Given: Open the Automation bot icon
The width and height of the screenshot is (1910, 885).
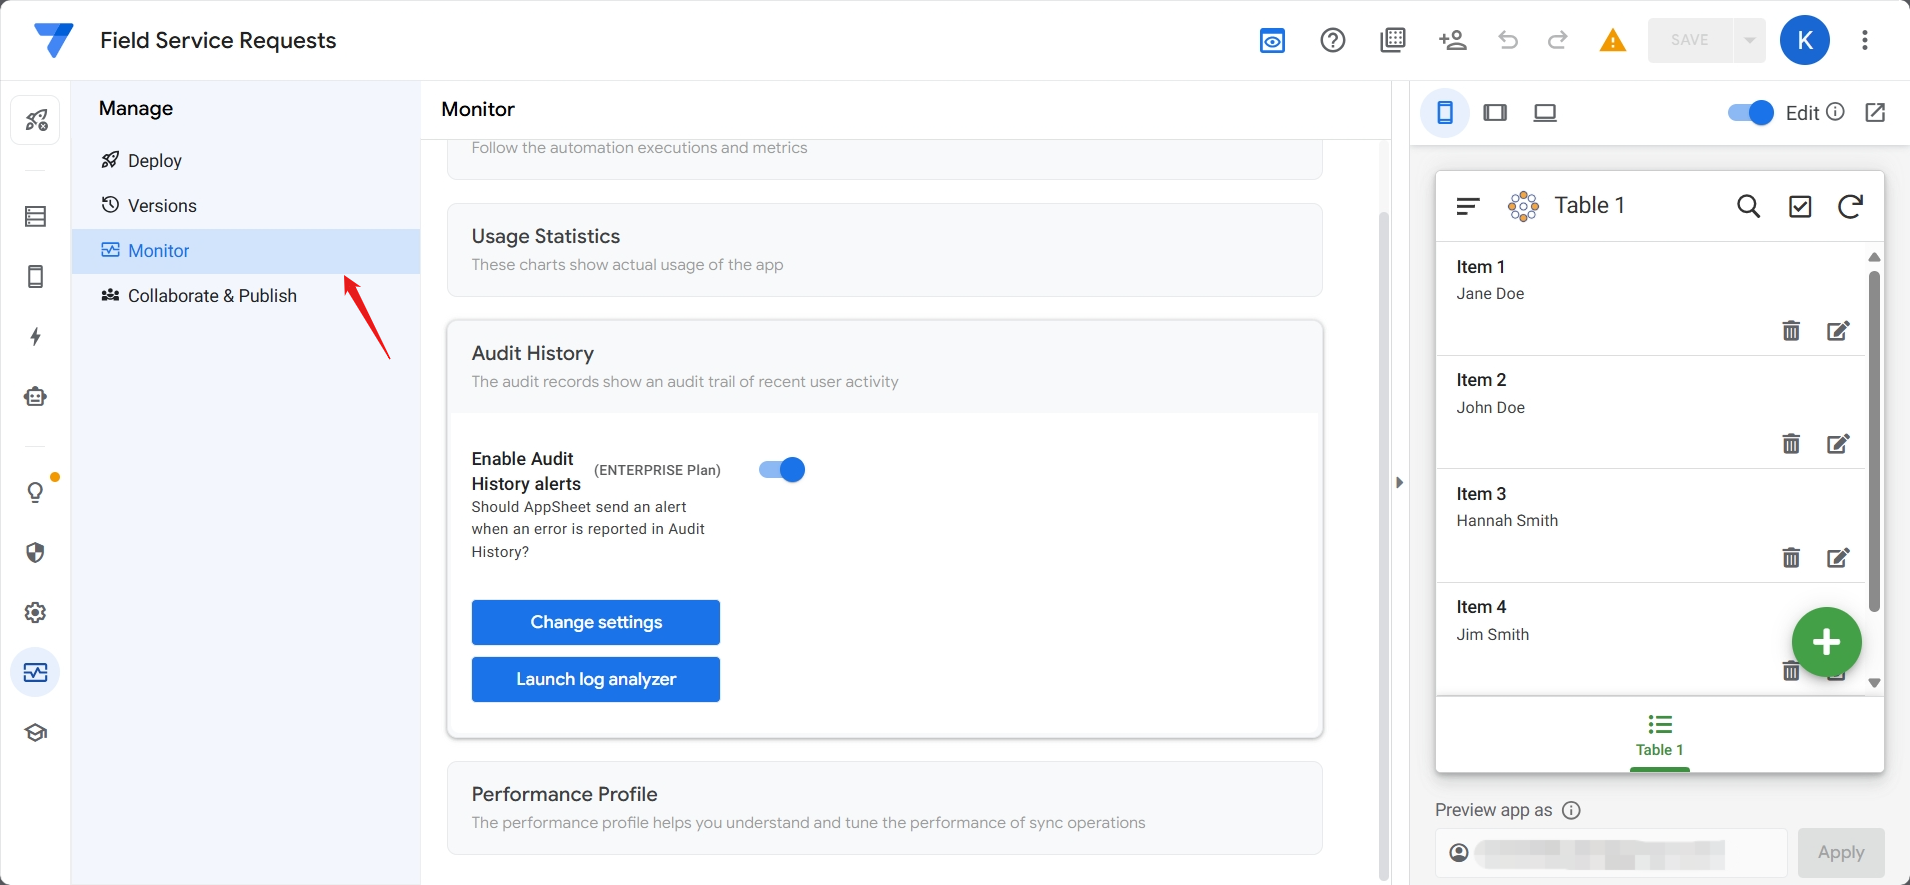Looking at the screenshot, I should tap(36, 397).
